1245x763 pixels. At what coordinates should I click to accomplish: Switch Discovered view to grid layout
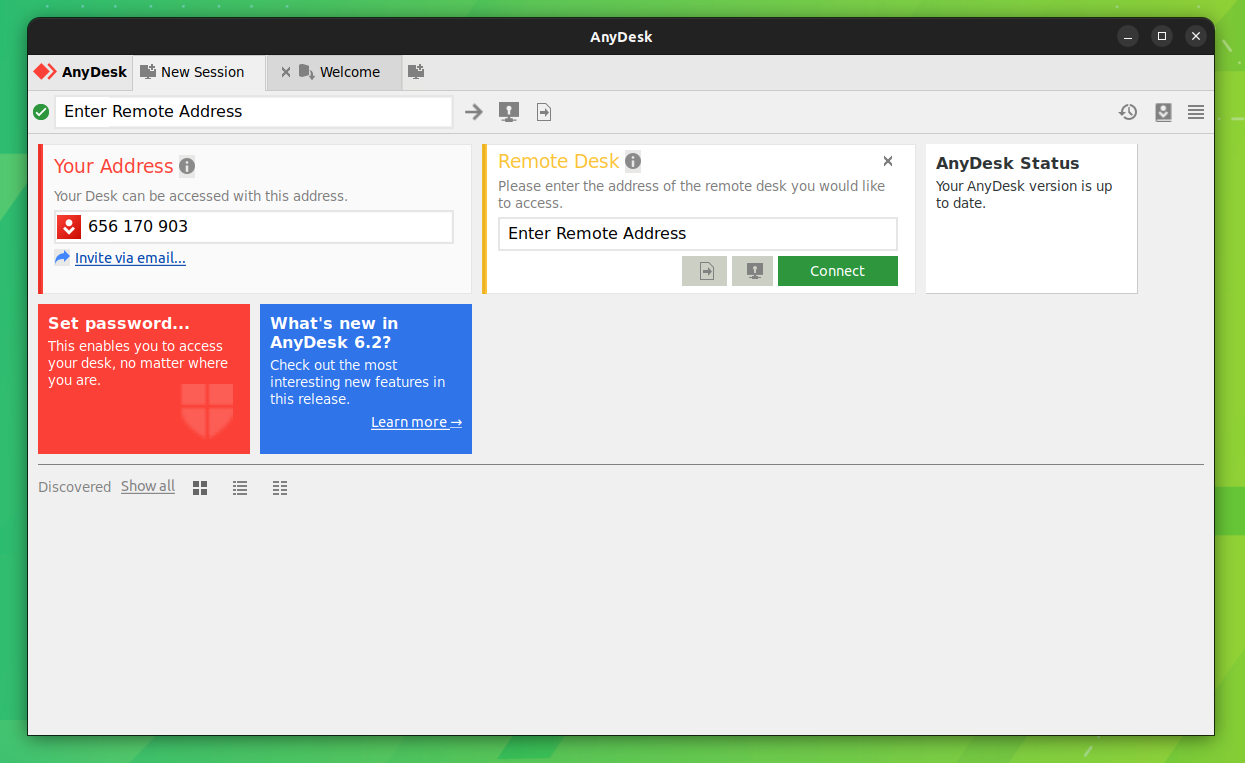point(199,487)
